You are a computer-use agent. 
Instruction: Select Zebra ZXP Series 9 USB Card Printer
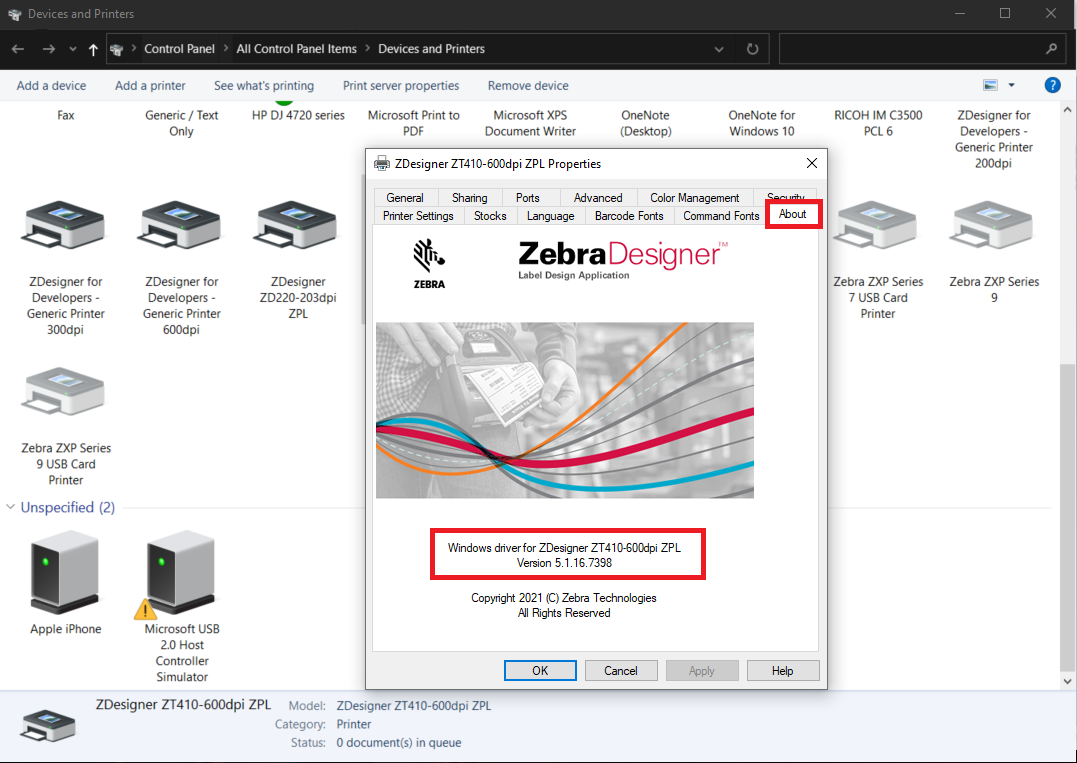pyautogui.click(x=66, y=394)
